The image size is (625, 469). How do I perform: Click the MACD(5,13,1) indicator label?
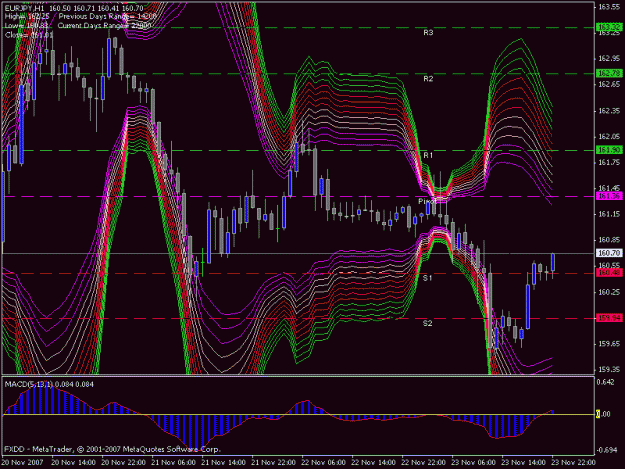click(28, 385)
